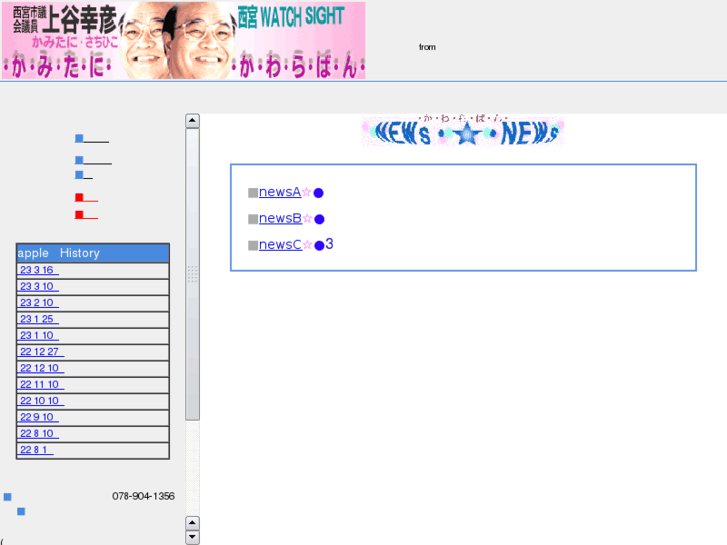This screenshot has width=727, height=545.
Task: Open the newsA link
Action: pyautogui.click(x=280, y=192)
